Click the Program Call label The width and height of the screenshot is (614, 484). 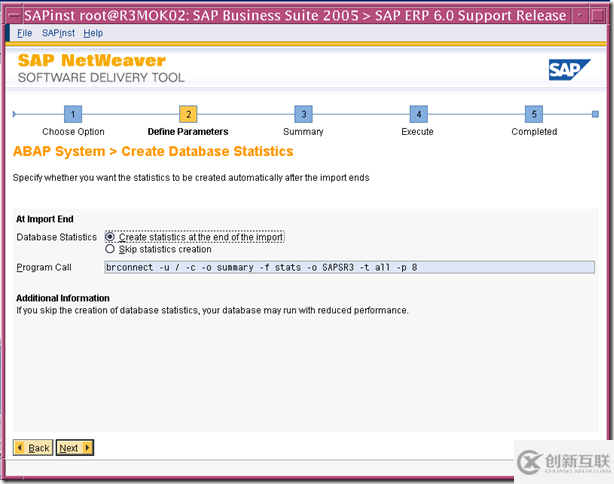(x=44, y=267)
